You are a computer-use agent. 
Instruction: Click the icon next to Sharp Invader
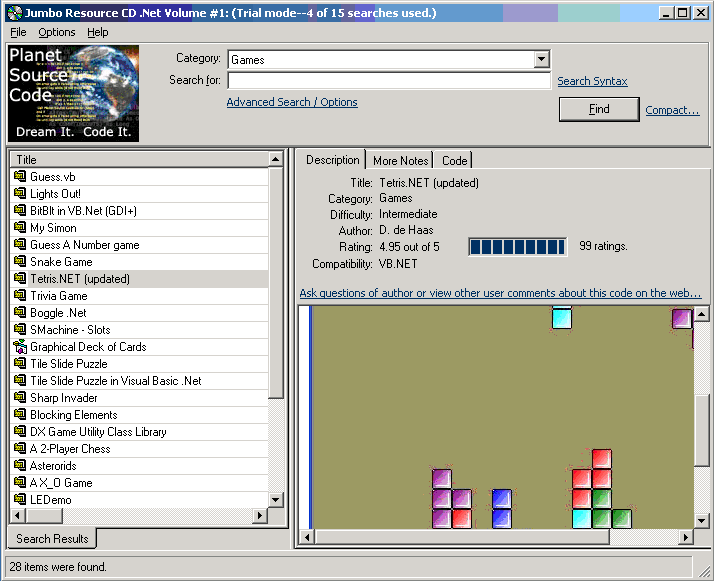click(20, 397)
